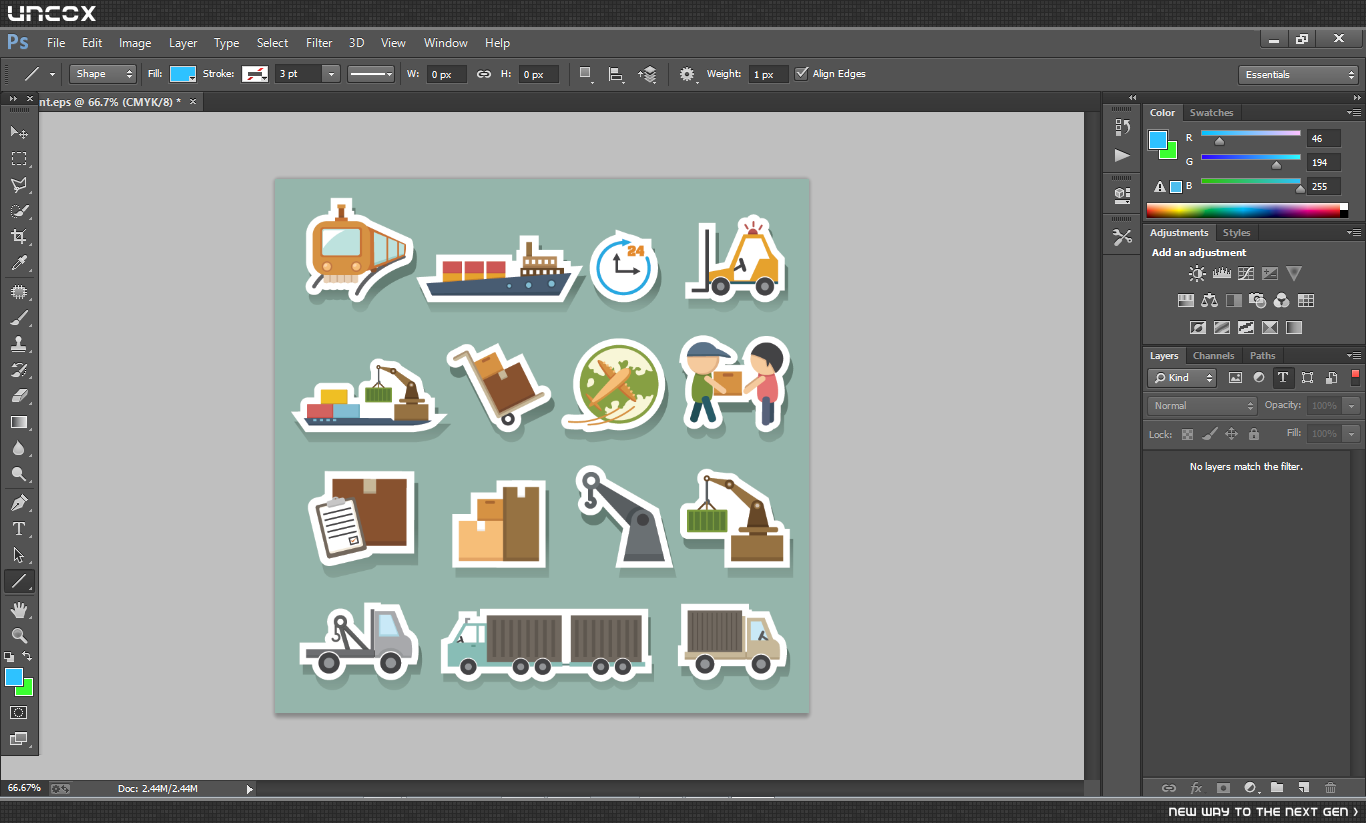Image resolution: width=1366 pixels, height=823 pixels.
Task: Select the Brush tool
Action: pyautogui.click(x=19, y=318)
